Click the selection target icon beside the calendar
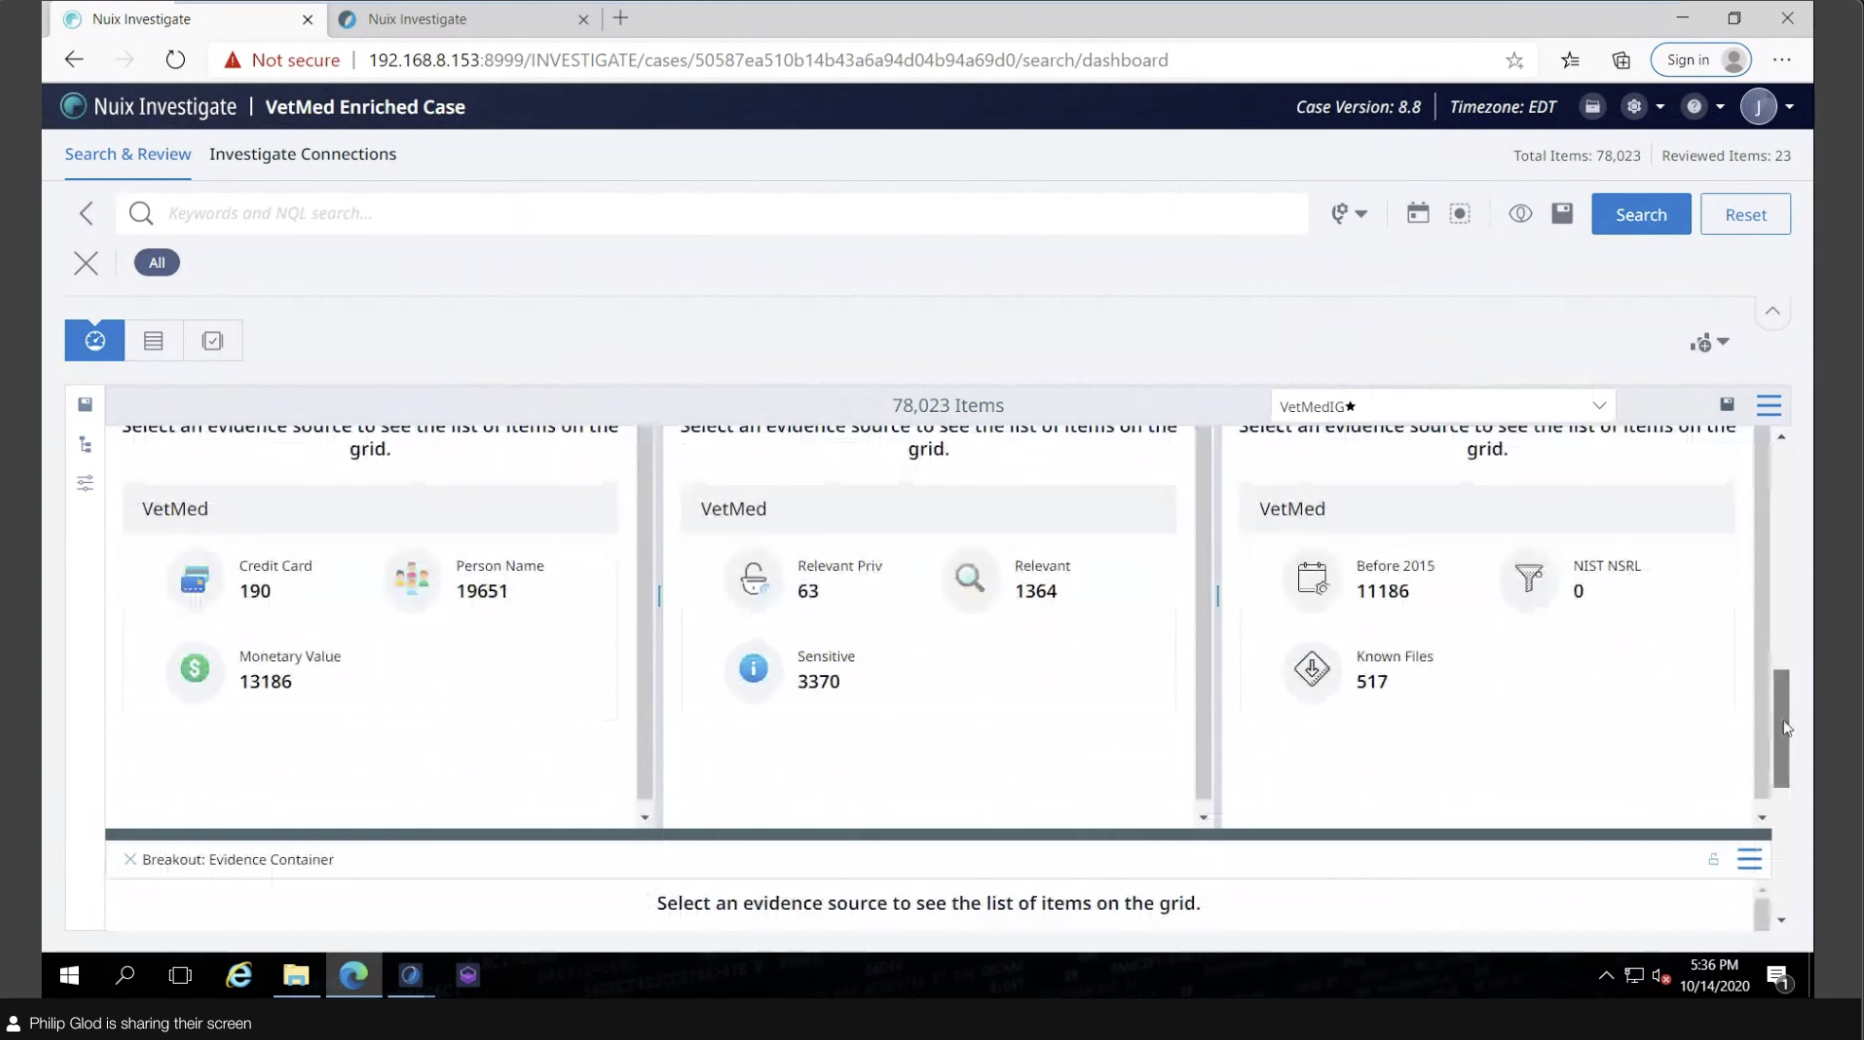 (x=1460, y=213)
